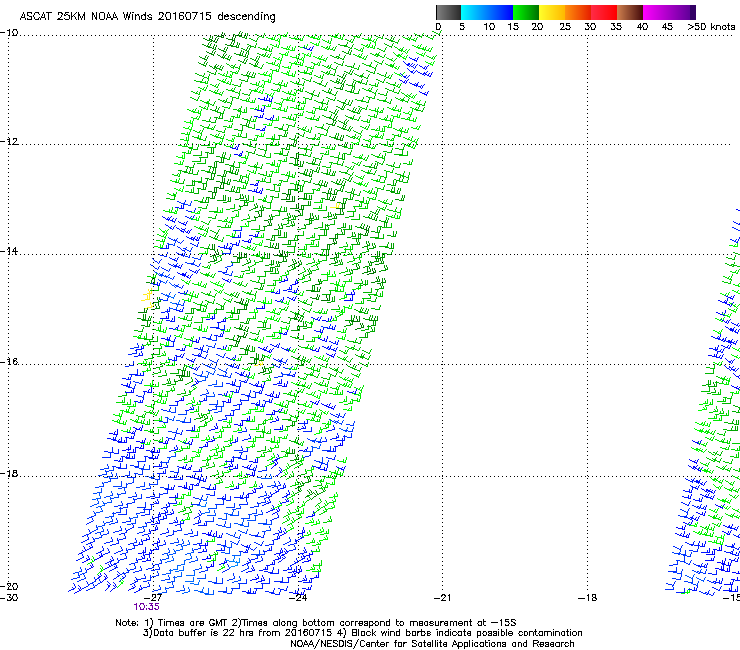Click the green 15-20 knots legend swatch
Screen dimensions: 740x650
526,12
